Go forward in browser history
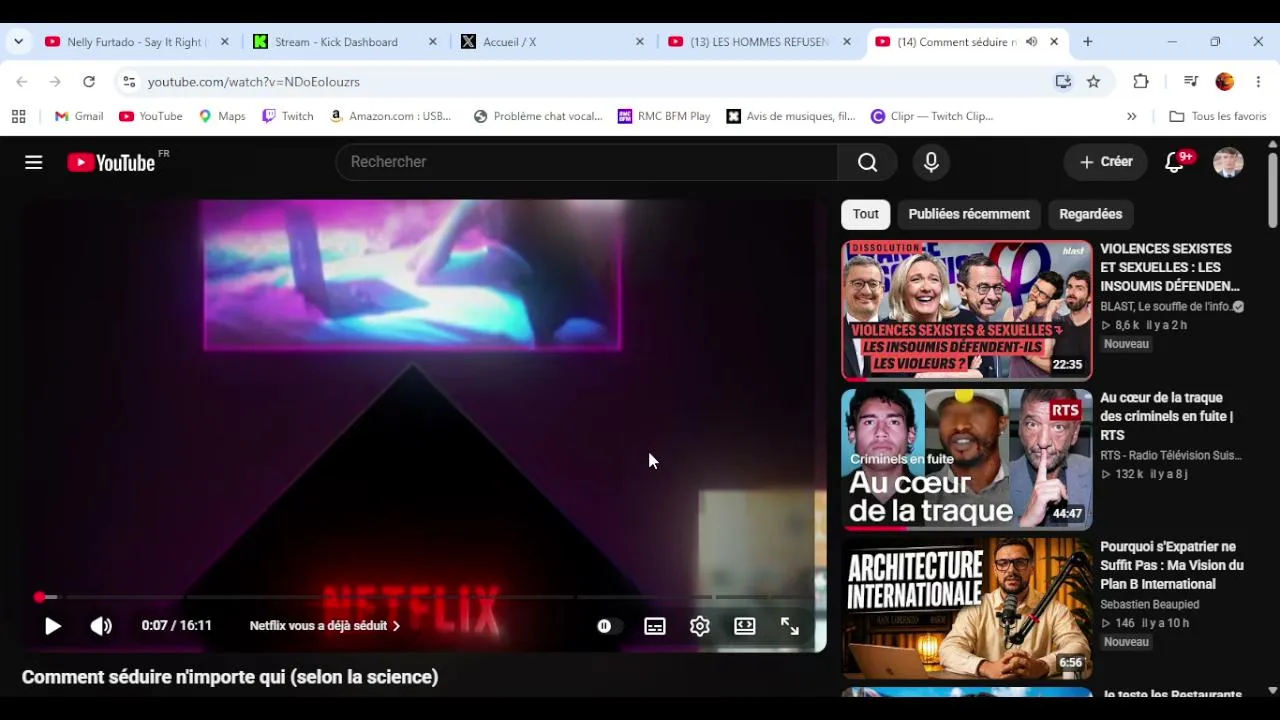The image size is (1280, 720). tap(55, 82)
